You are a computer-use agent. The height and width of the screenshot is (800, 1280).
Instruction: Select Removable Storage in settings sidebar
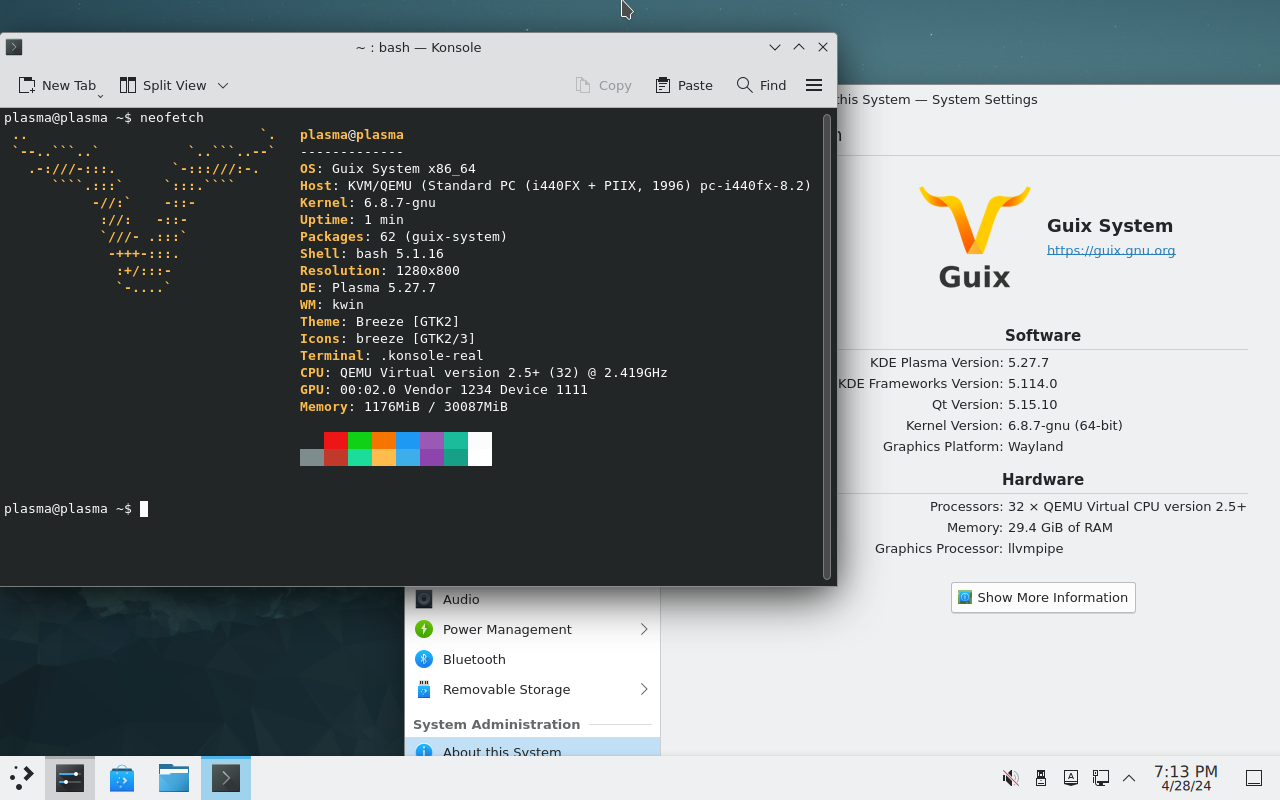pyautogui.click(x=532, y=689)
